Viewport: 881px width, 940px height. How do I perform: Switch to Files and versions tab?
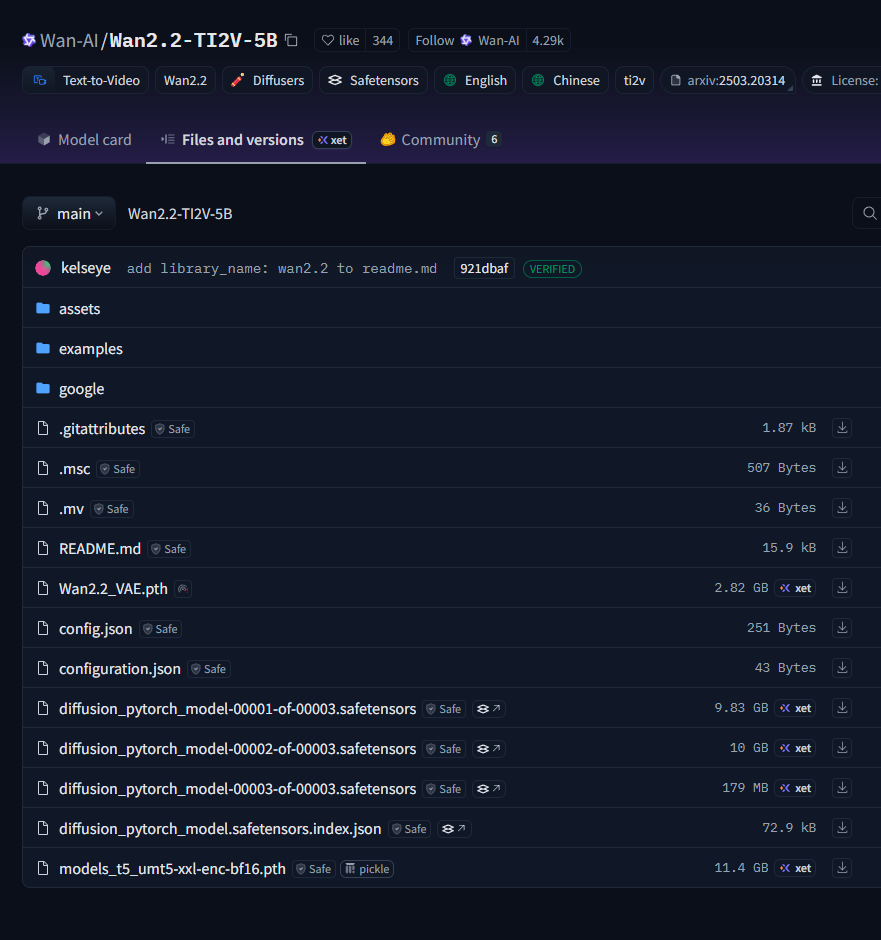(x=243, y=140)
